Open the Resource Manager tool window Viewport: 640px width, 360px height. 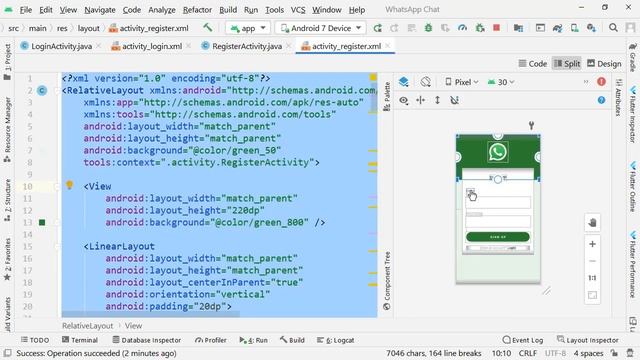click(x=7, y=130)
